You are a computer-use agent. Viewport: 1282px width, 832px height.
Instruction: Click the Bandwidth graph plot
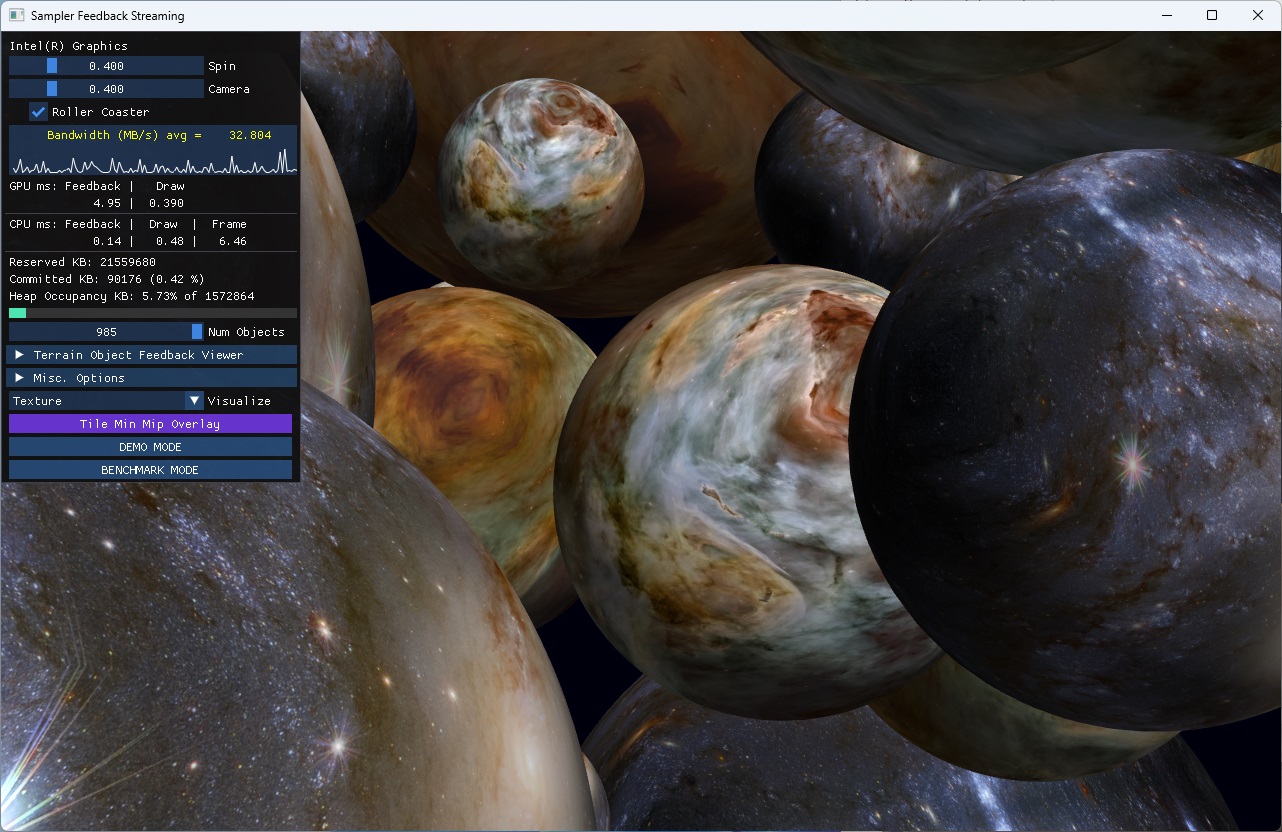153,150
